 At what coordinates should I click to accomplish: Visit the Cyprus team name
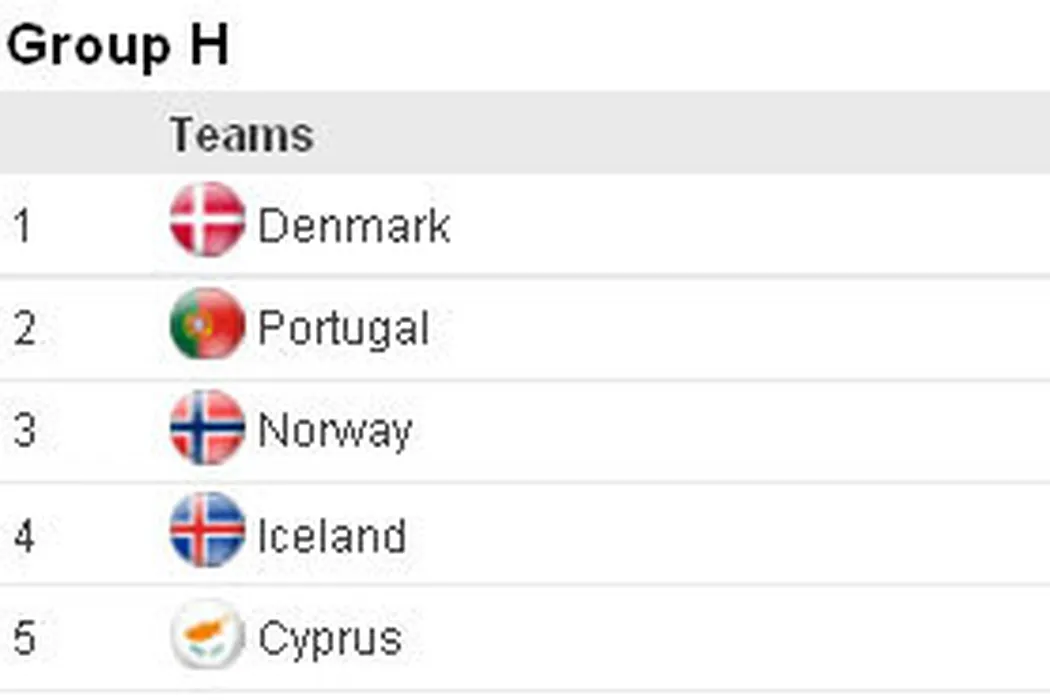click(329, 639)
